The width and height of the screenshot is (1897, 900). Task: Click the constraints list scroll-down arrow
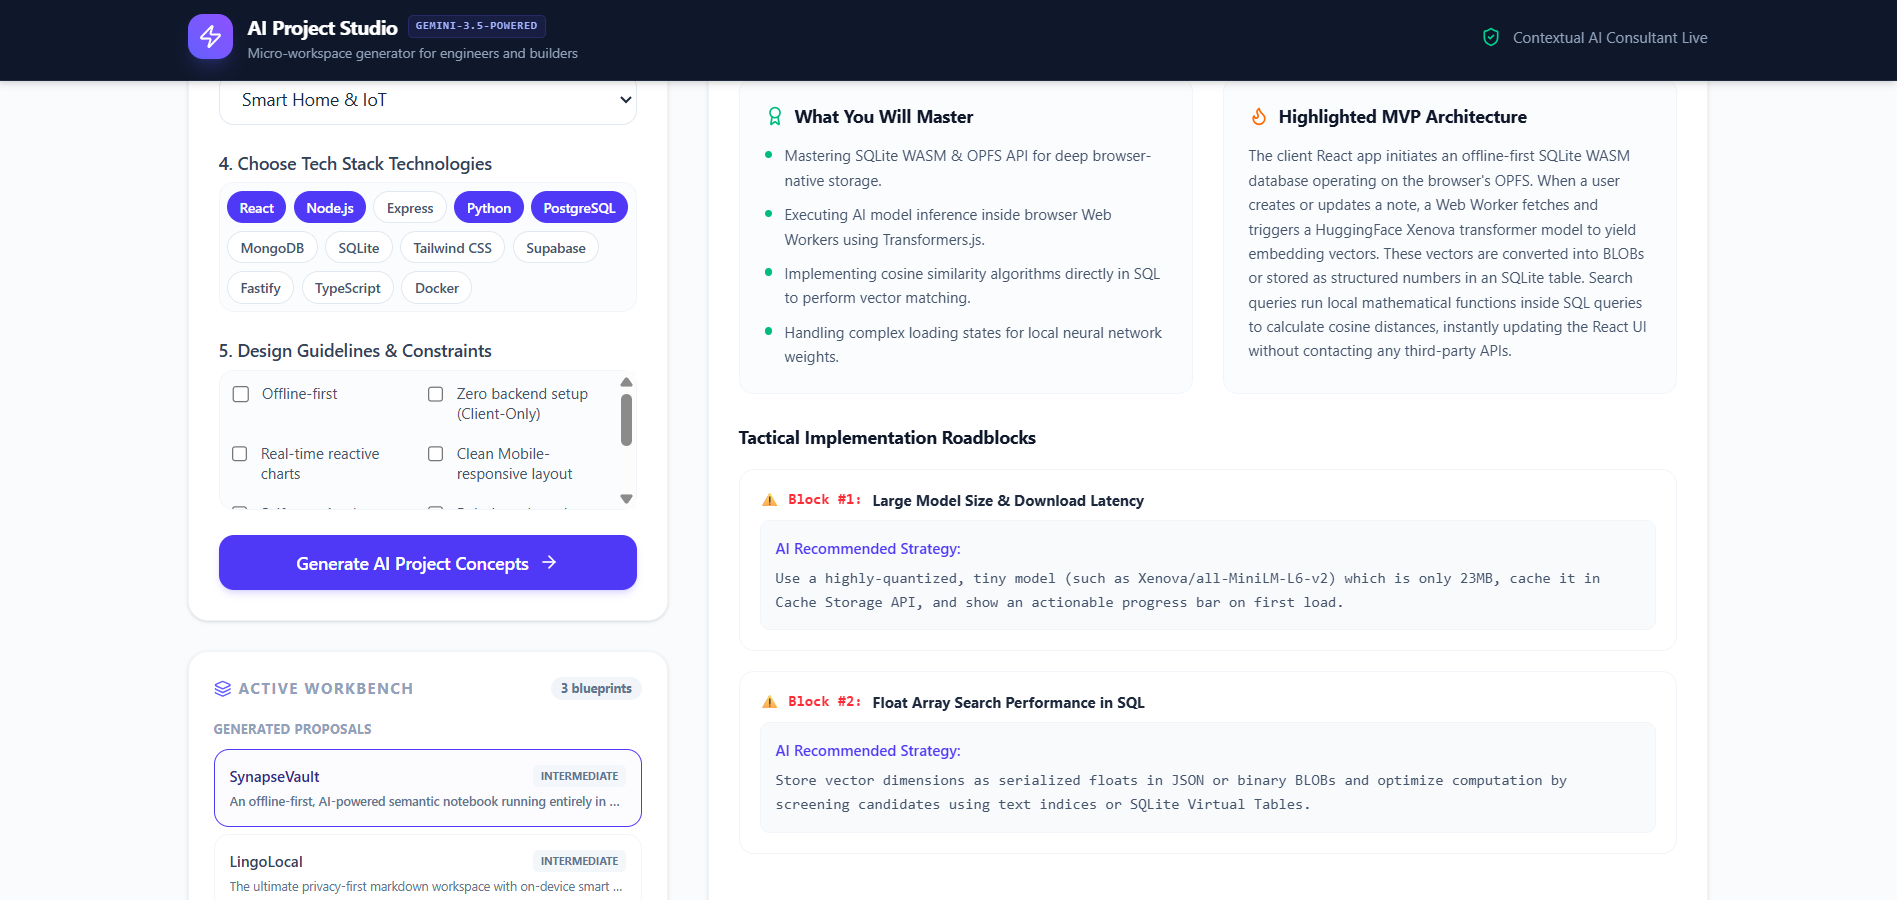coord(627,499)
